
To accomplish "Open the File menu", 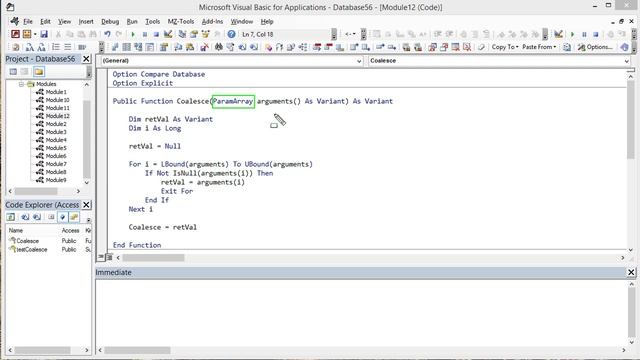I will (x=28, y=22).
